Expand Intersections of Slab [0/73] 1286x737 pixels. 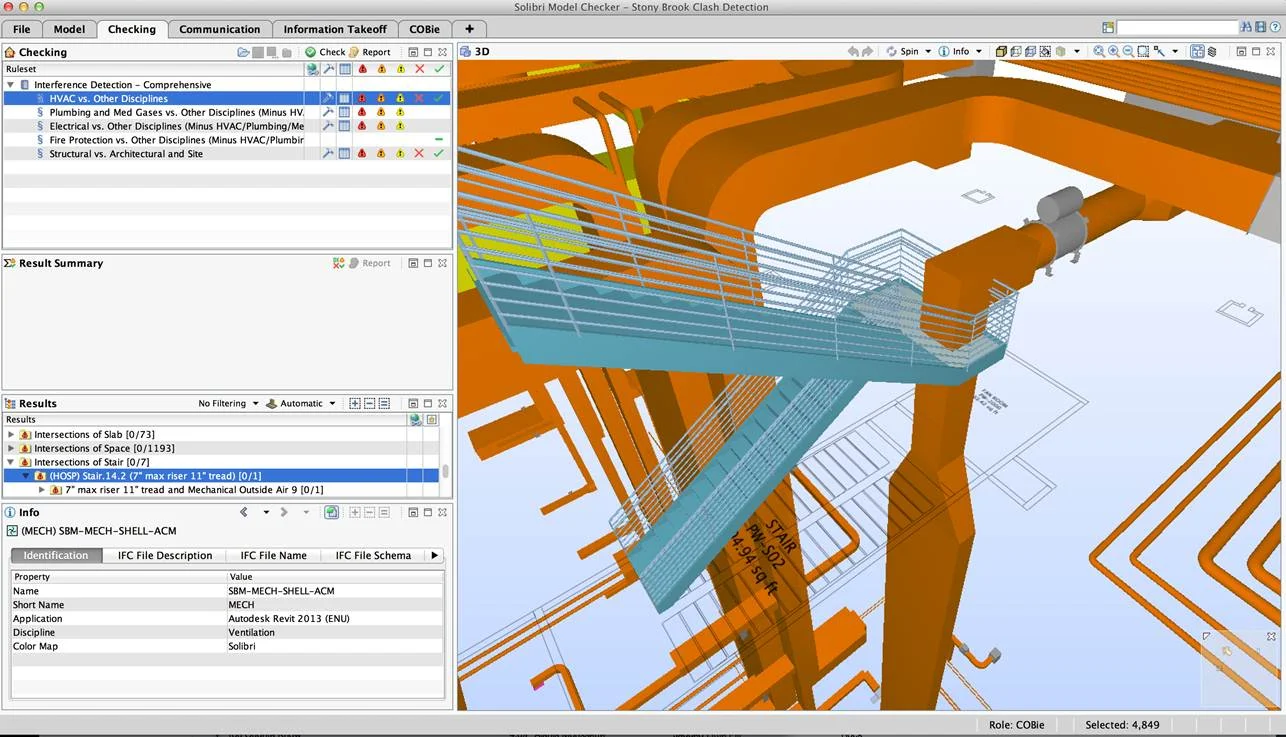[x=11, y=435]
